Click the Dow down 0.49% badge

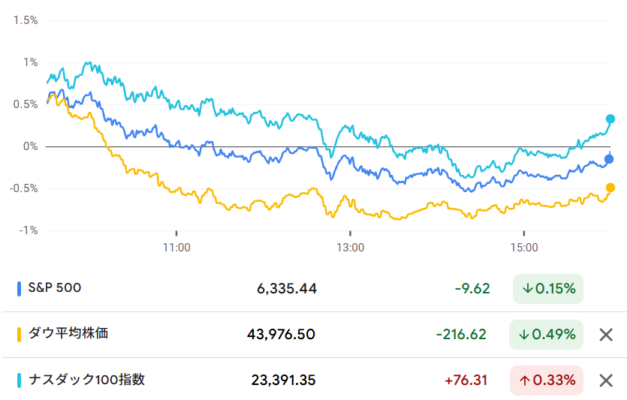(546, 334)
